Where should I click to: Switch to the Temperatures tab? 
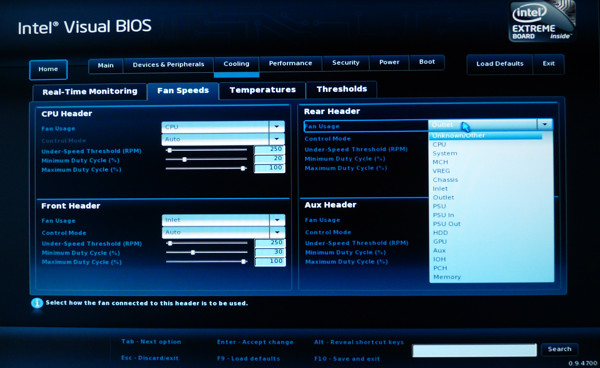262,90
